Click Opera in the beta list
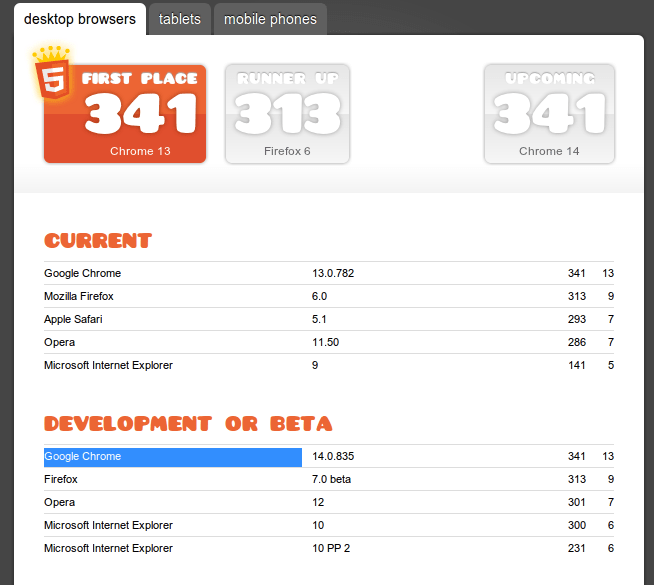This screenshot has width=654, height=585. 60,502
